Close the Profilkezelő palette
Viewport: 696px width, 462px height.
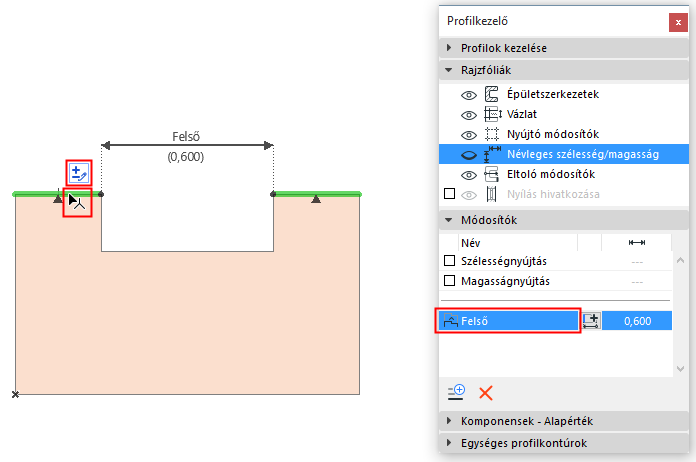tap(678, 23)
